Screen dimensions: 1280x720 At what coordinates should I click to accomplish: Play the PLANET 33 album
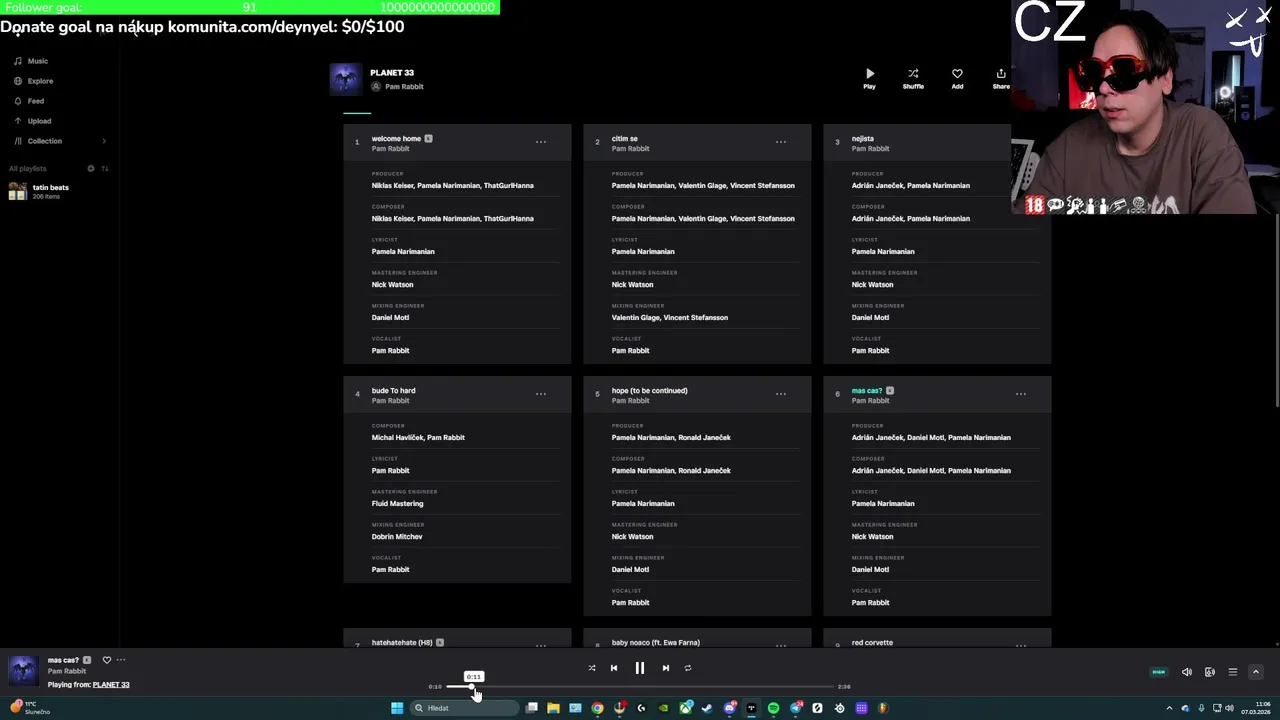tap(869, 78)
